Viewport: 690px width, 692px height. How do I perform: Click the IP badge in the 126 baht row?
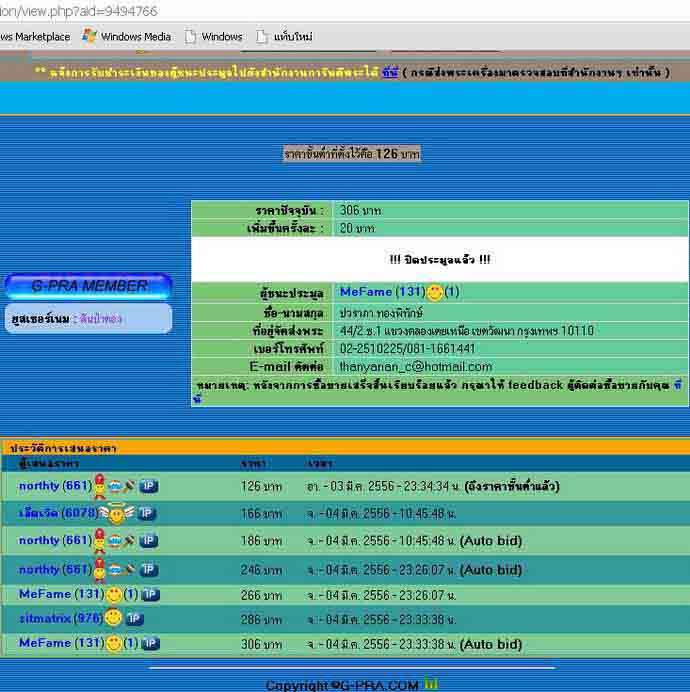click(x=148, y=486)
